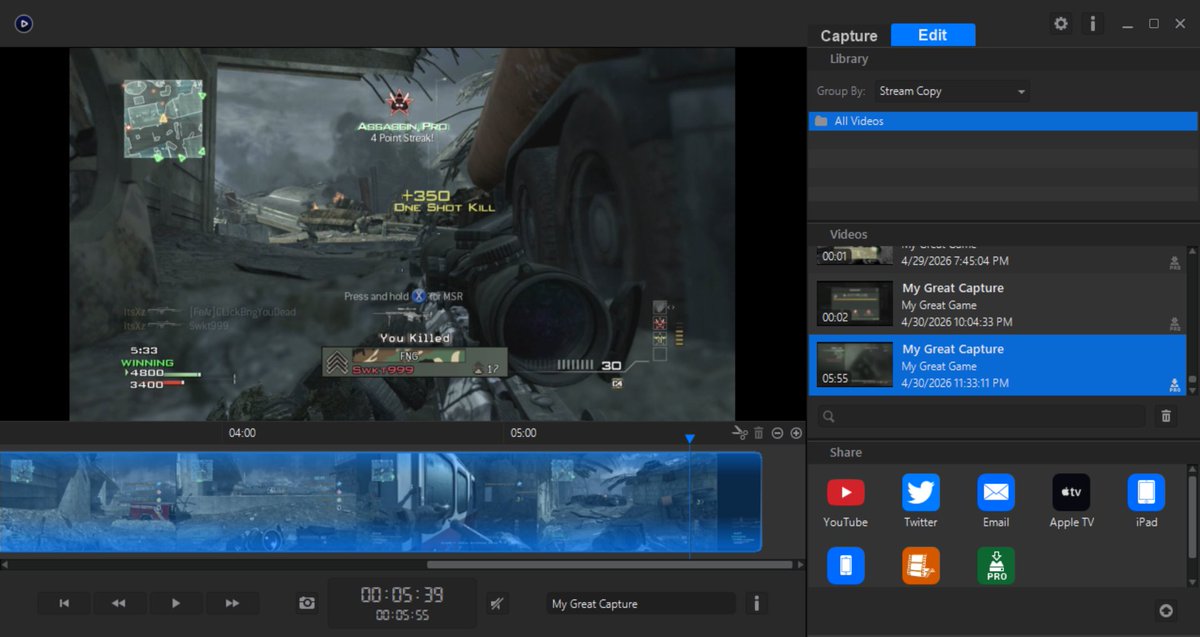Click the upload arrow button at bottom right
The height and width of the screenshot is (637, 1200).
tap(1165, 610)
